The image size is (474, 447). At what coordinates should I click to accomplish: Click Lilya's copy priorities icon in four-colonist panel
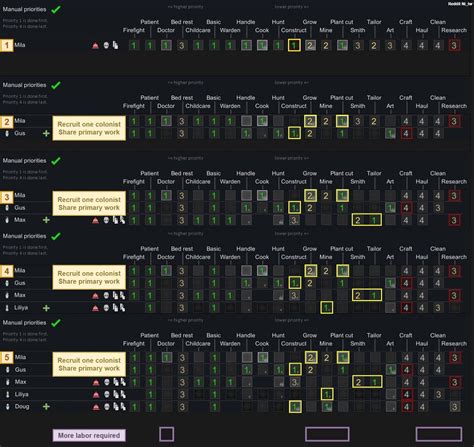115,308
